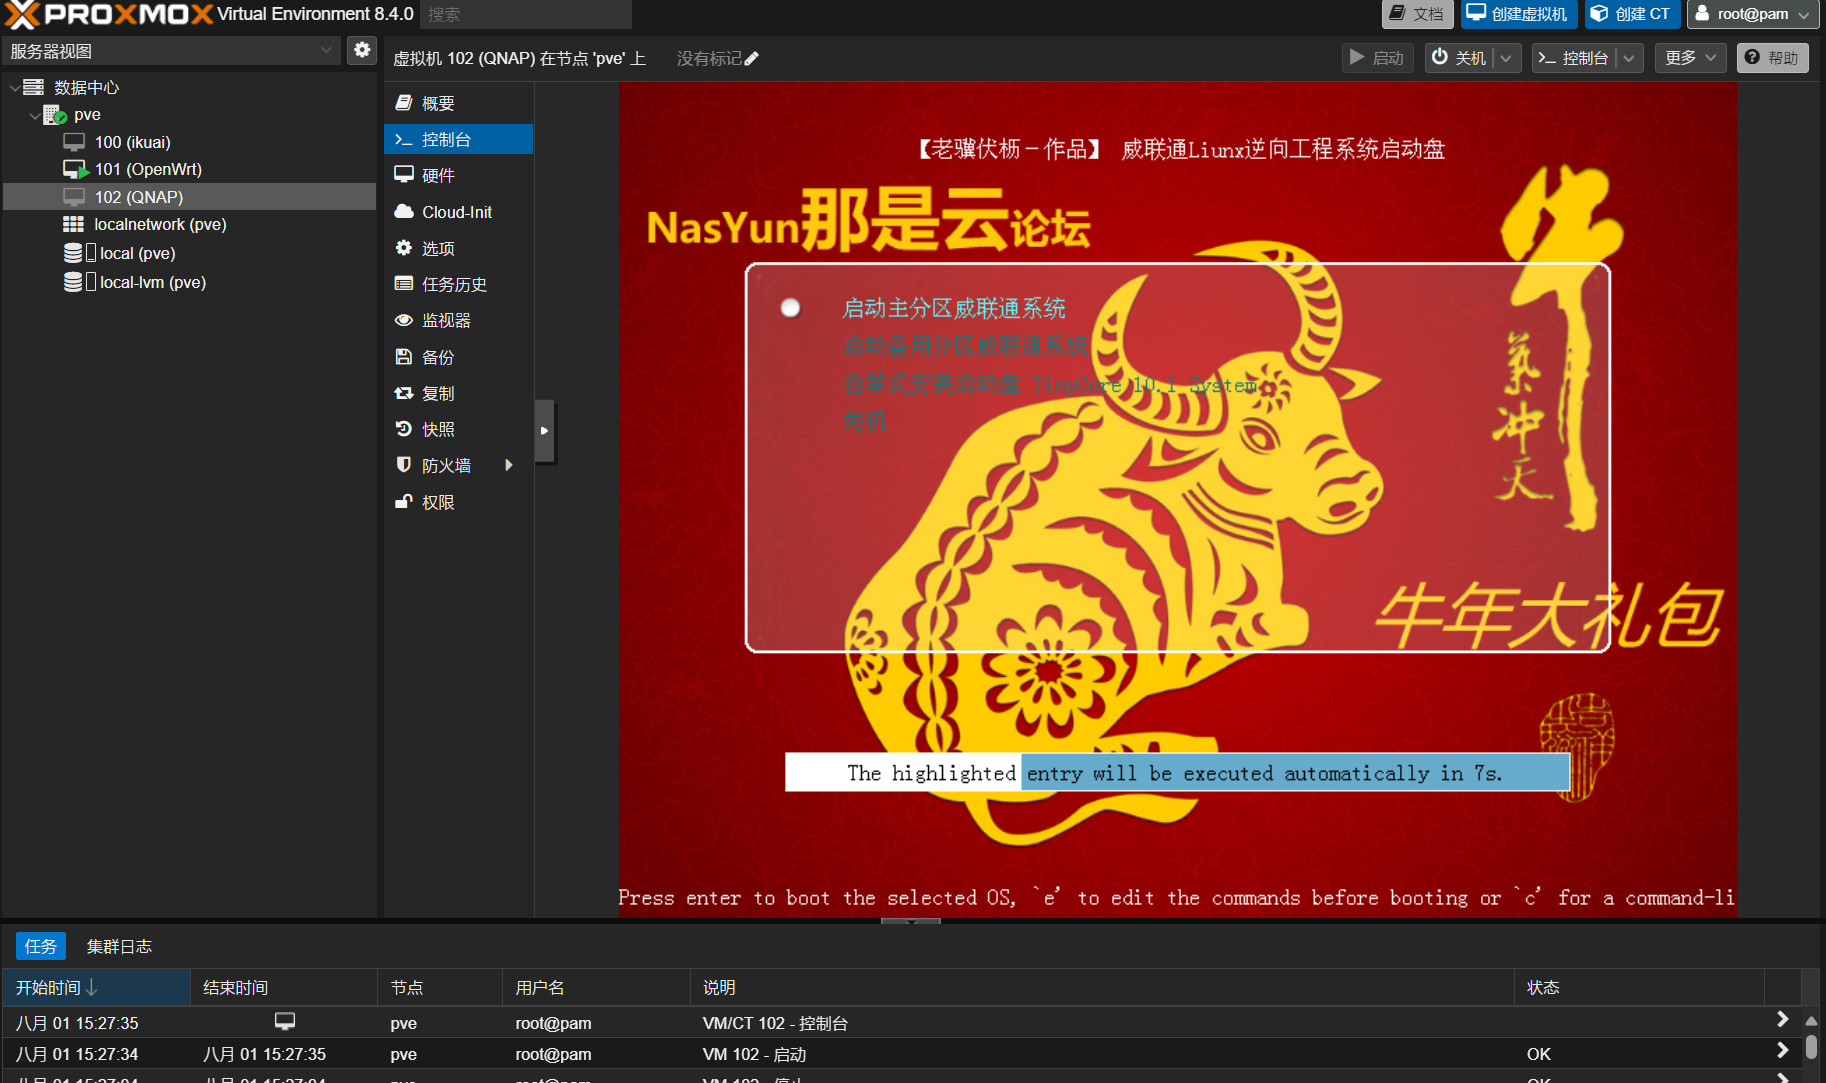Select boot entry 启动主分区威联通系统
The width and height of the screenshot is (1826, 1083).
point(954,308)
